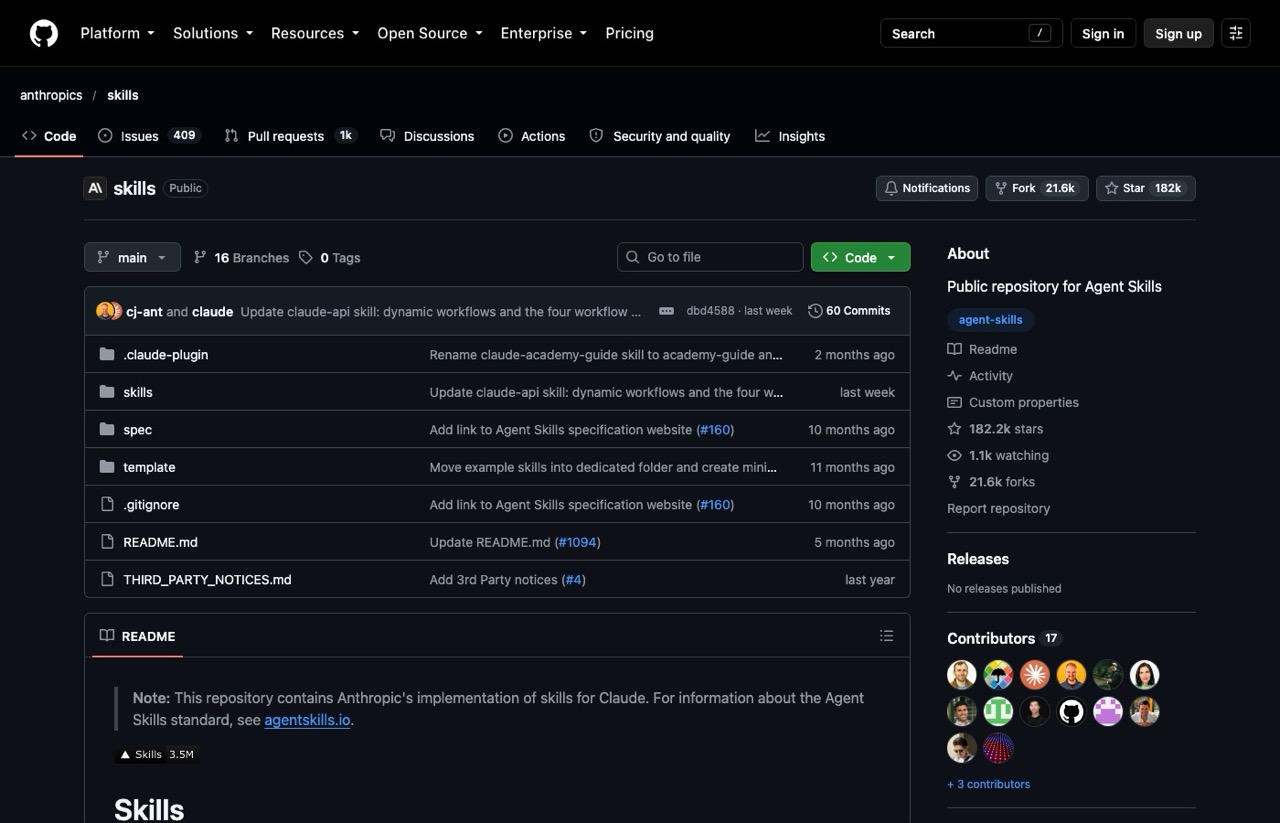Go to GitHub homepage via logo

[x=44, y=33]
